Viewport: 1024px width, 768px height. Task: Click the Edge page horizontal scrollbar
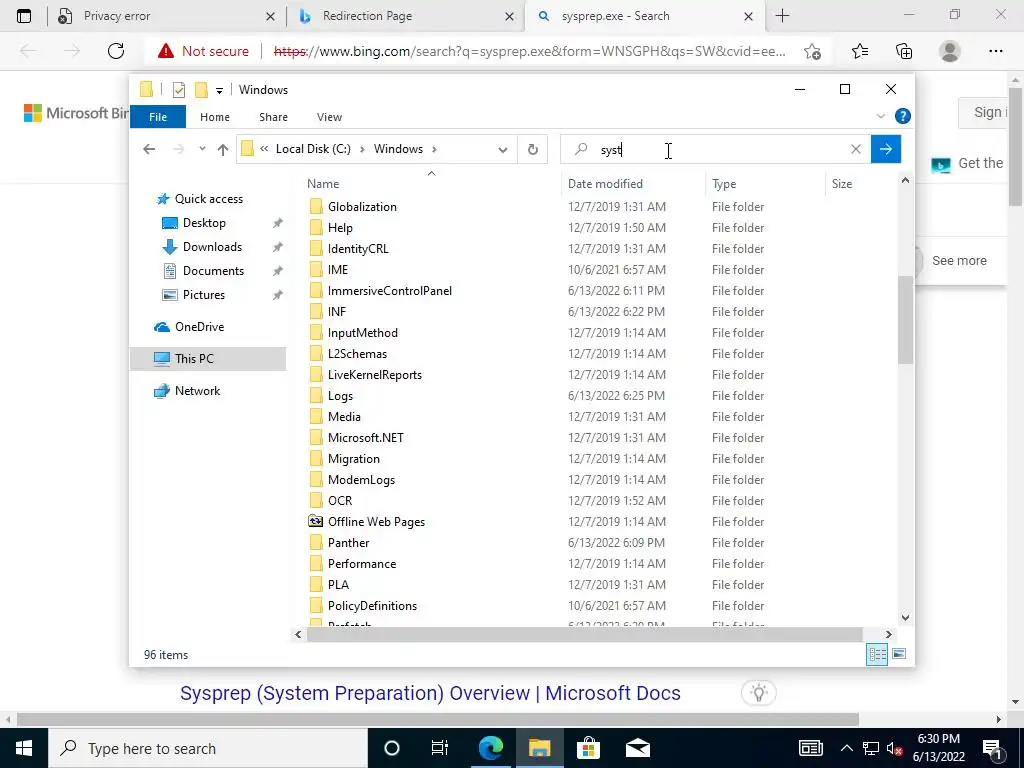(x=438, y=719)
